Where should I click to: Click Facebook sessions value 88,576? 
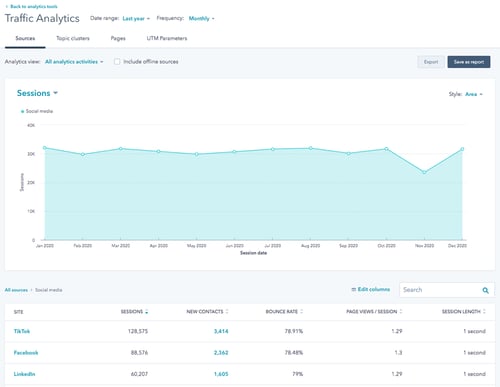[x=139, y=353]
